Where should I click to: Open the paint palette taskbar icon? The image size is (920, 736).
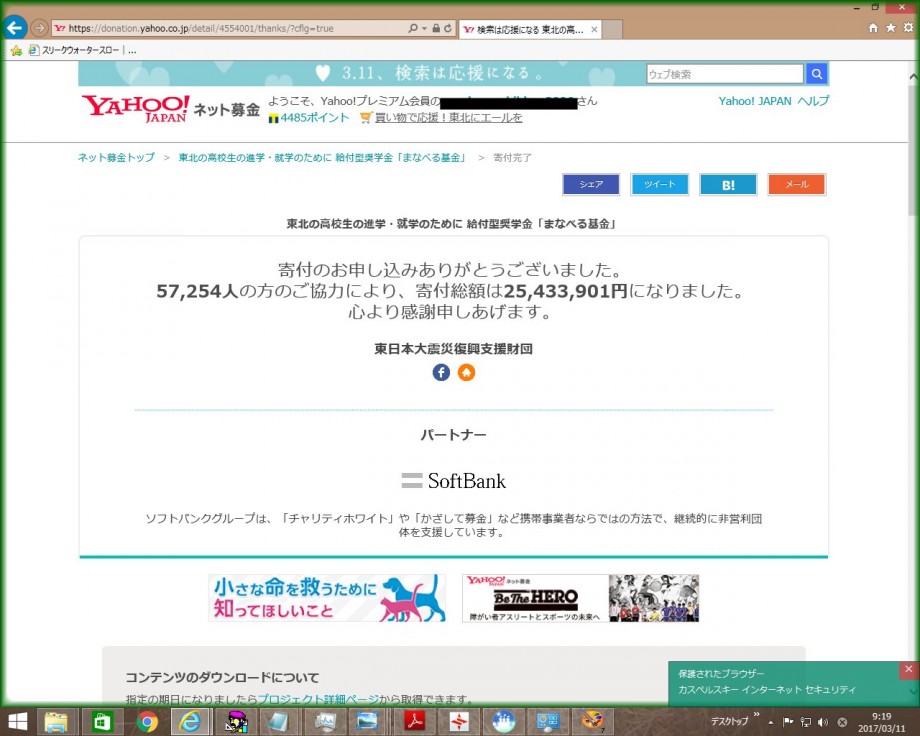pos(591,721)
